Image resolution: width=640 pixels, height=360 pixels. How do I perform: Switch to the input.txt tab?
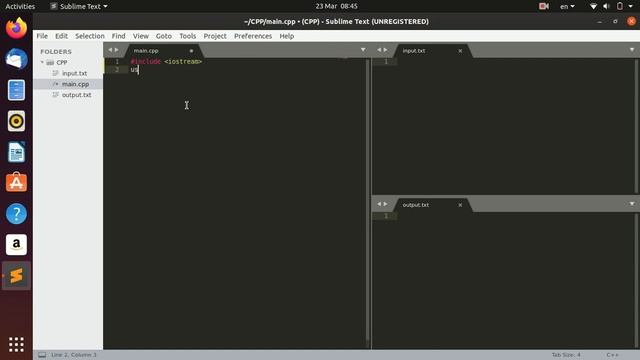click(x=414, y=51)
